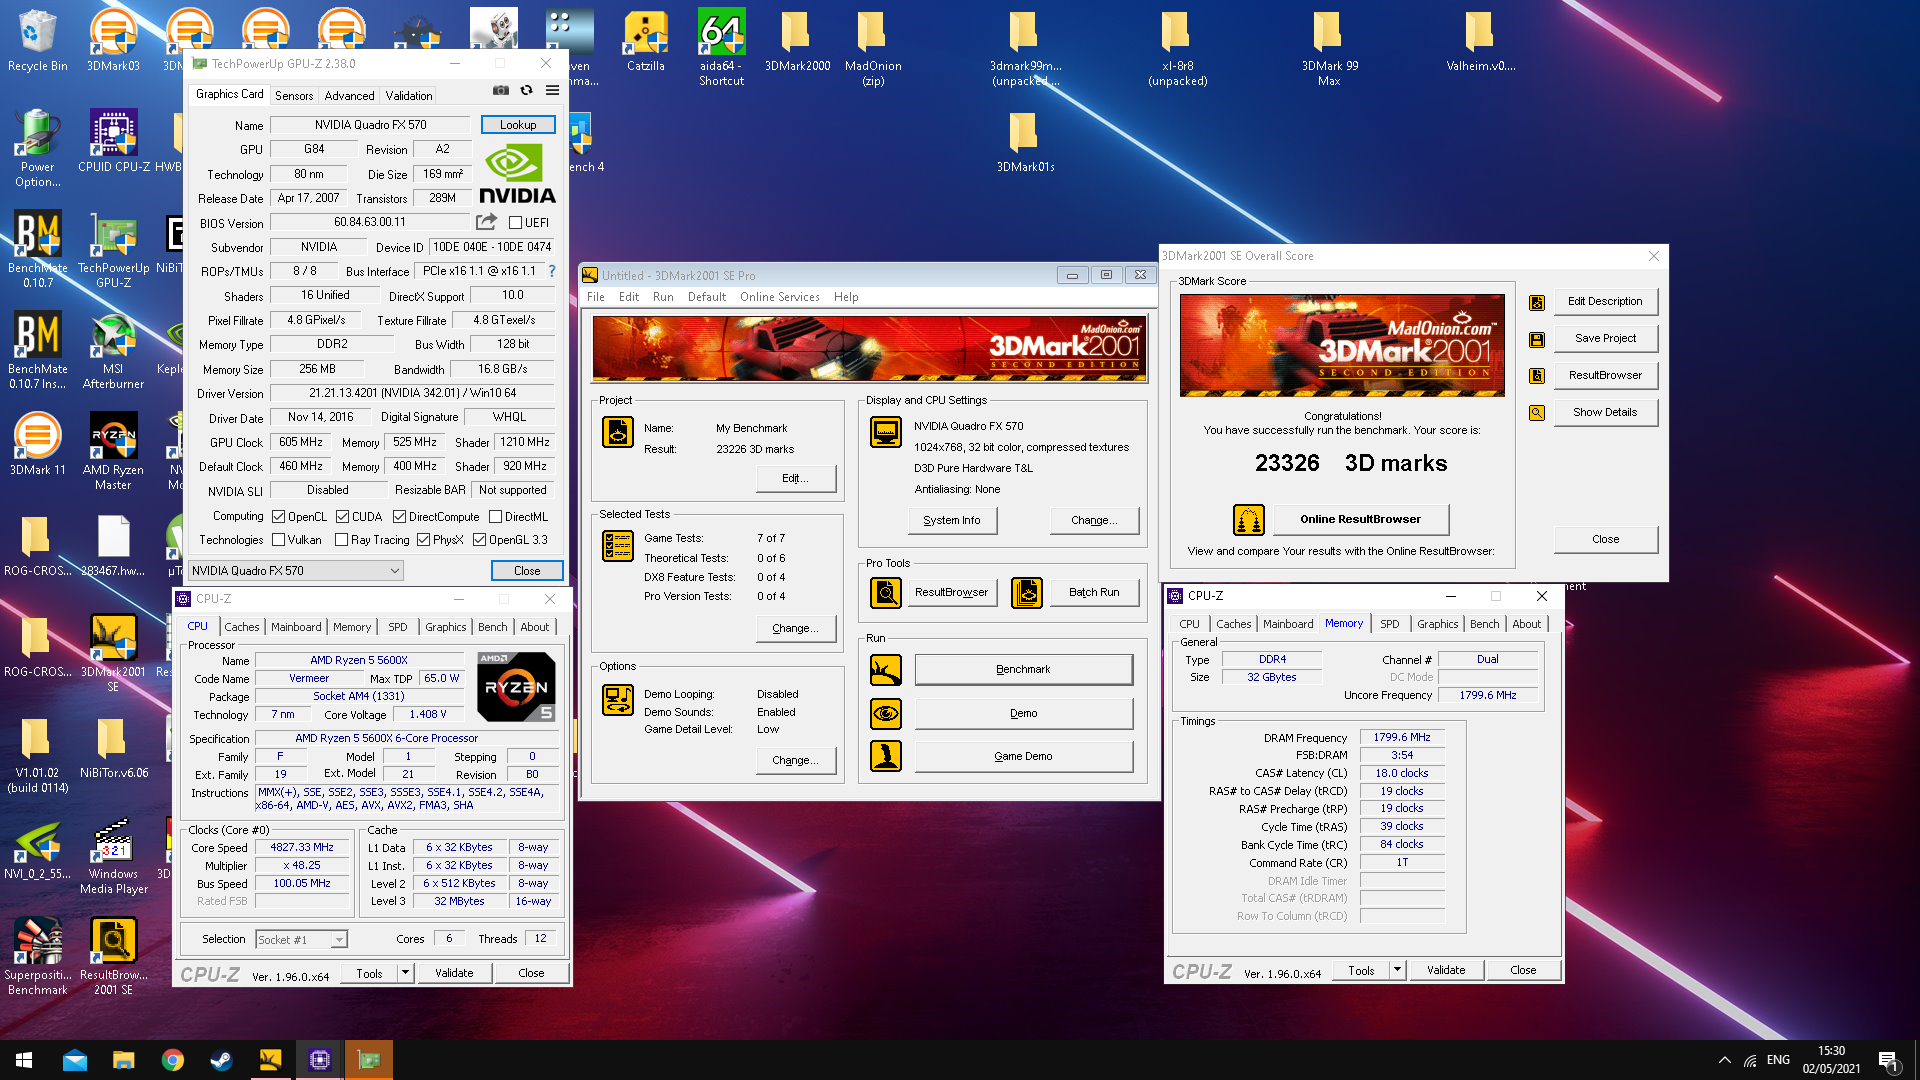Toggle the Ray Tracing checkbox
1920x1080 pixels.
click(342, 540)
